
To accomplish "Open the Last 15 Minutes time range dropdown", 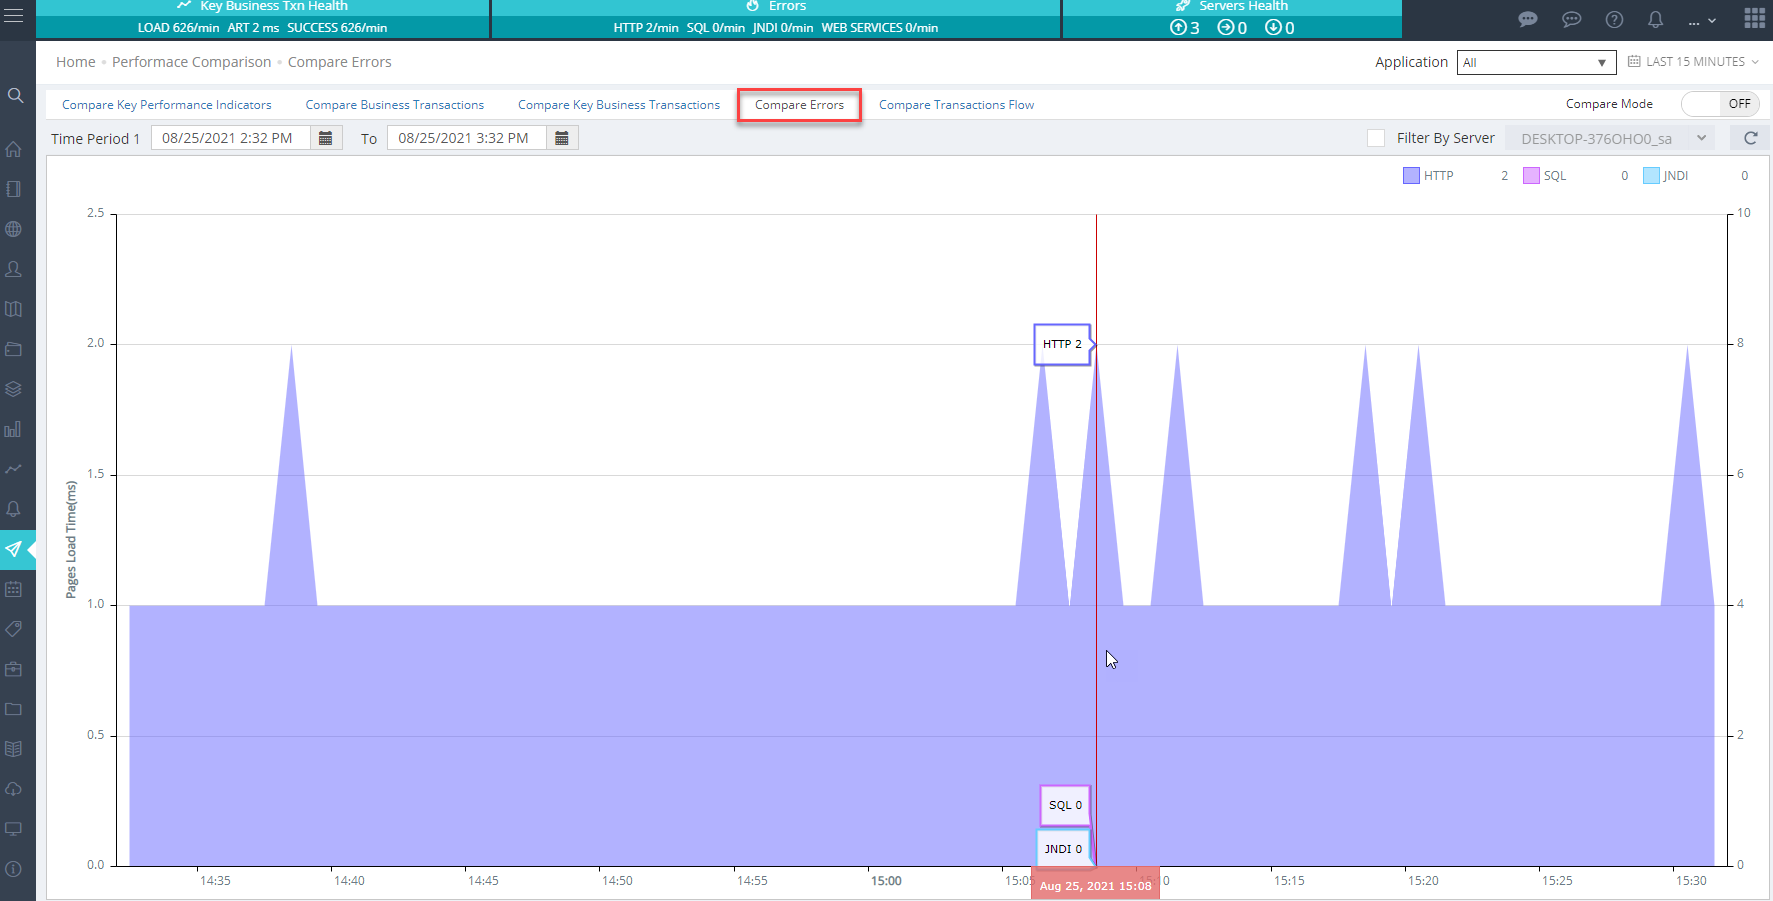I will [1694, 62].
